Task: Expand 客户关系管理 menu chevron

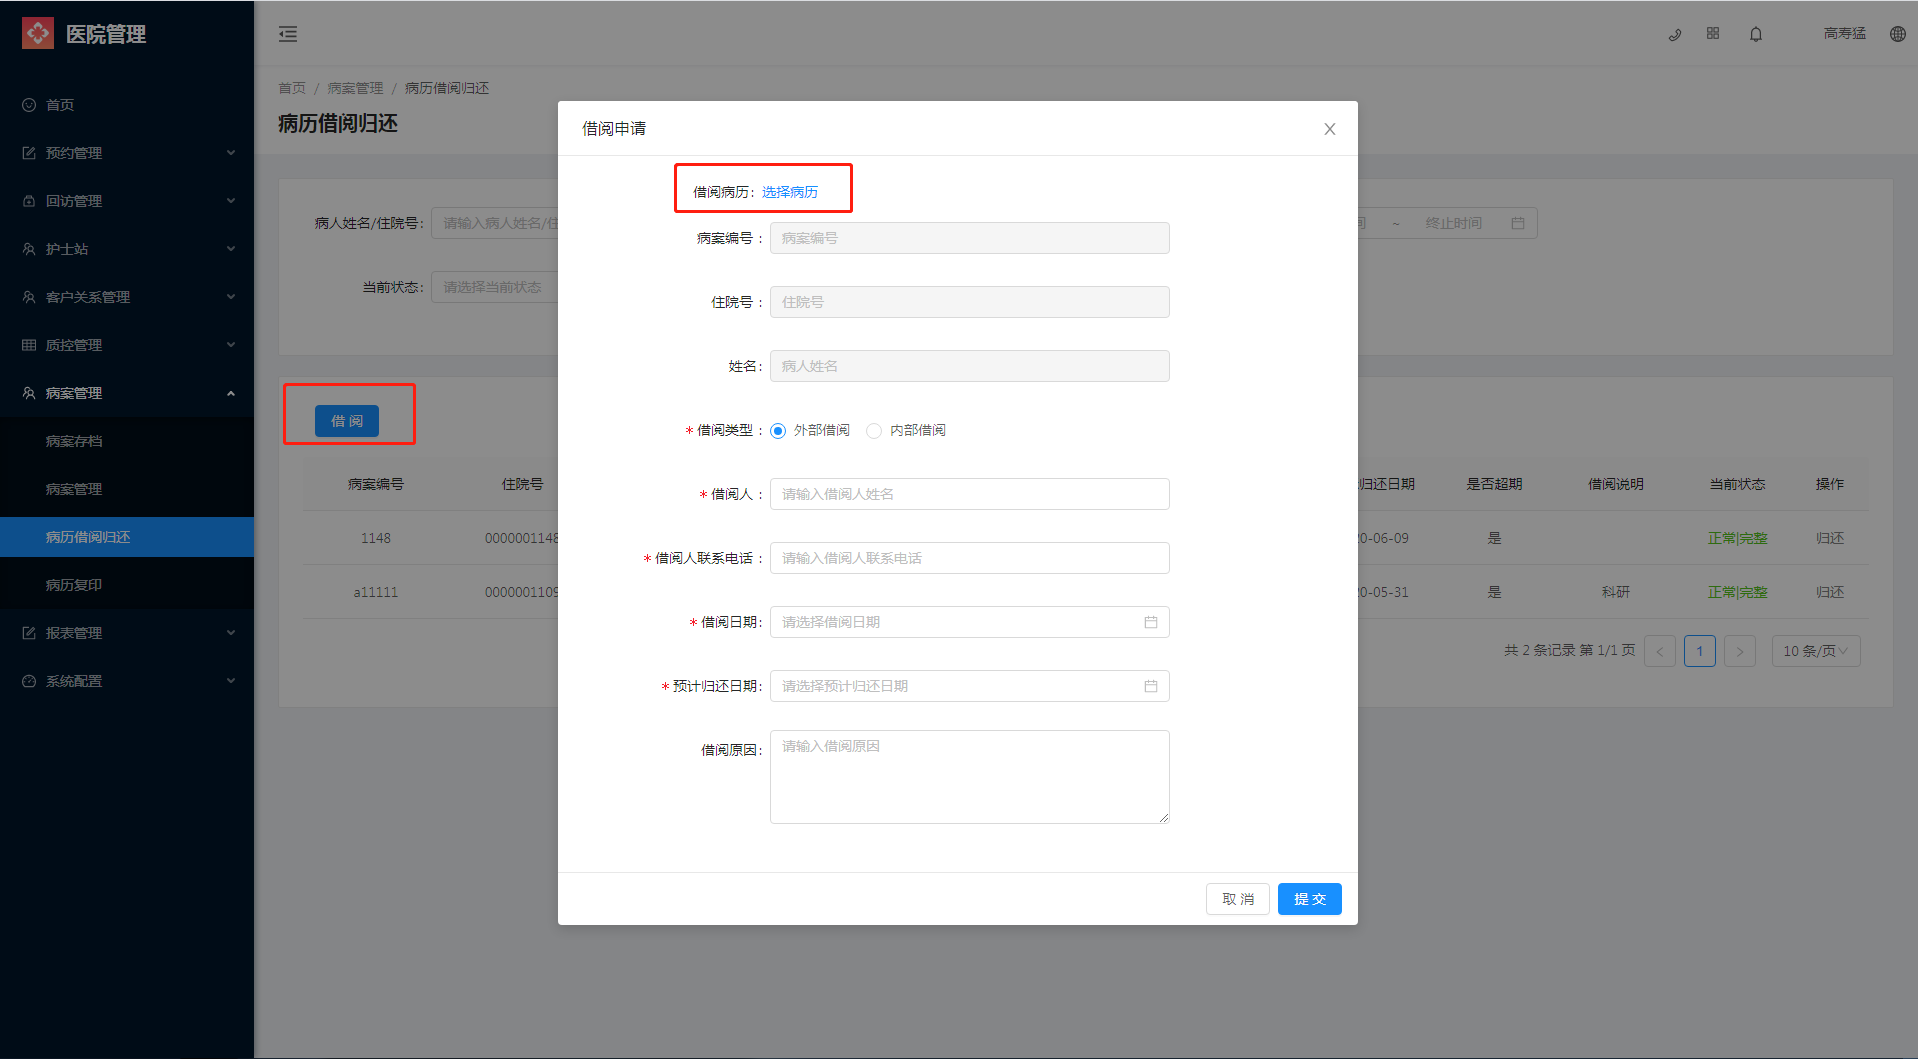Action: click(231, 297)
